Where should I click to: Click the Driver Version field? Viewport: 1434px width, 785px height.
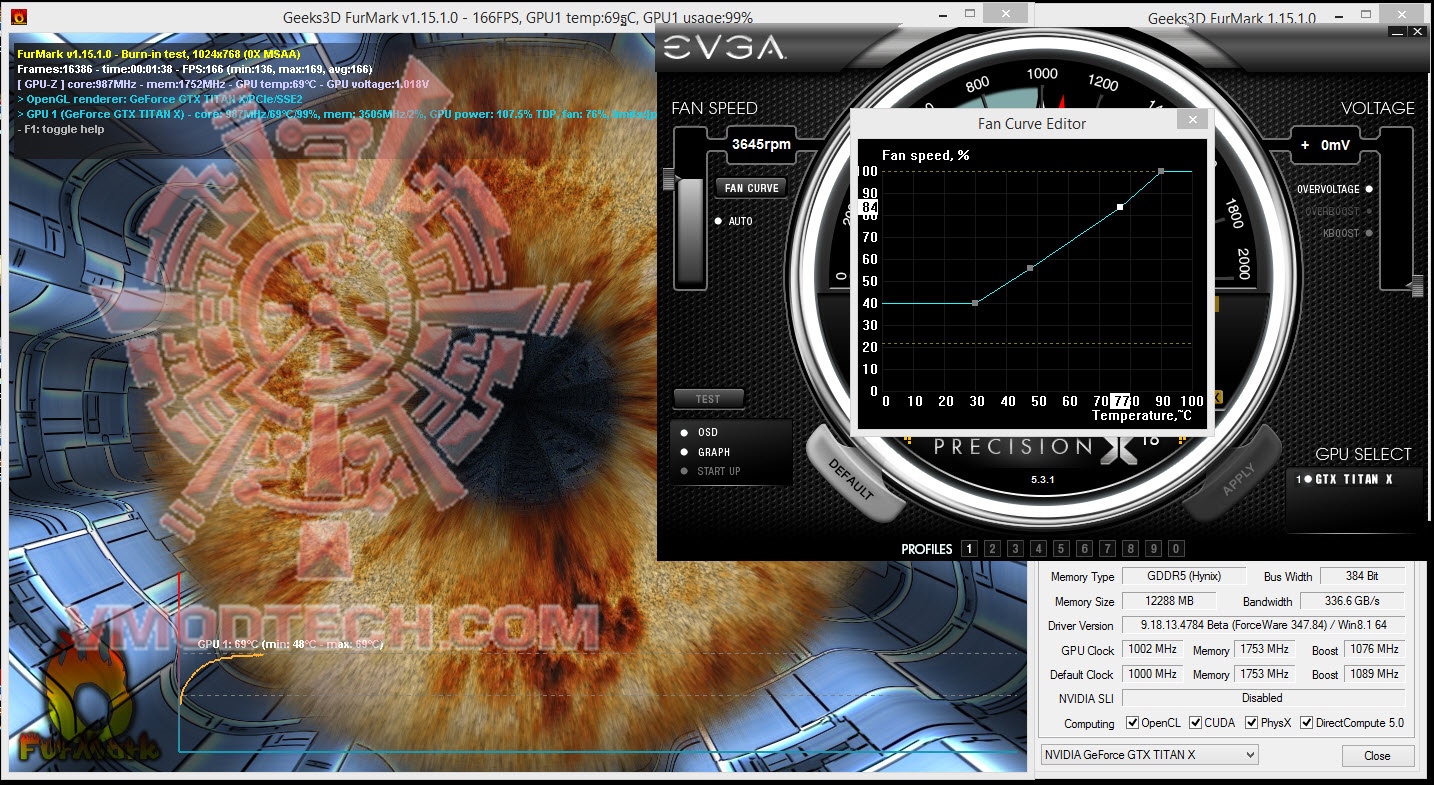pos(1263,625)
